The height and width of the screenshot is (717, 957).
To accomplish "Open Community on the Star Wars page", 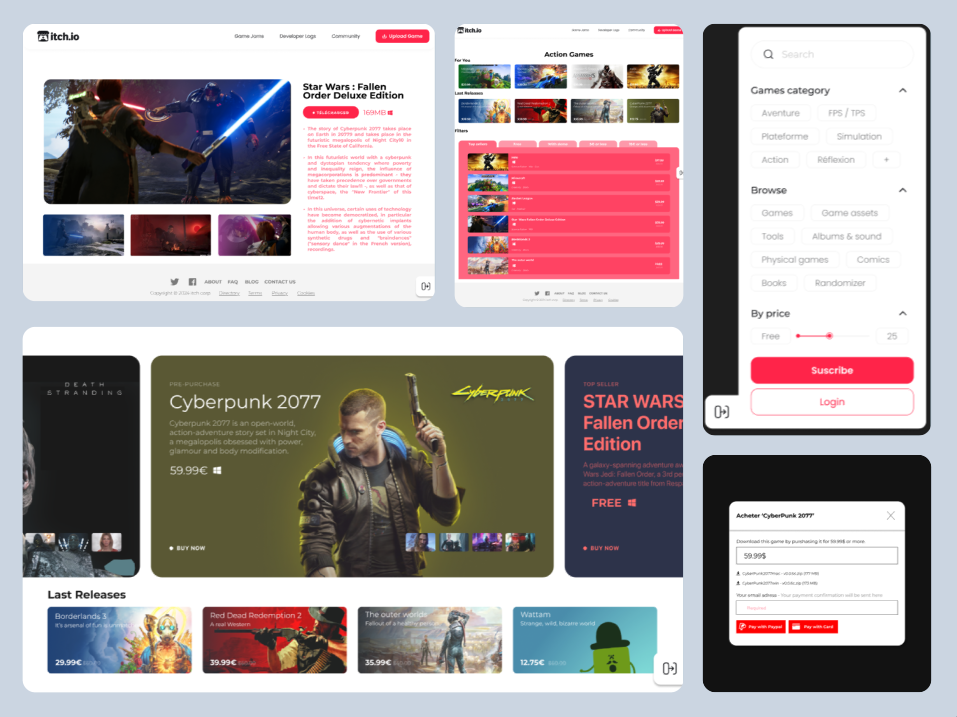I will click(345, 36).
